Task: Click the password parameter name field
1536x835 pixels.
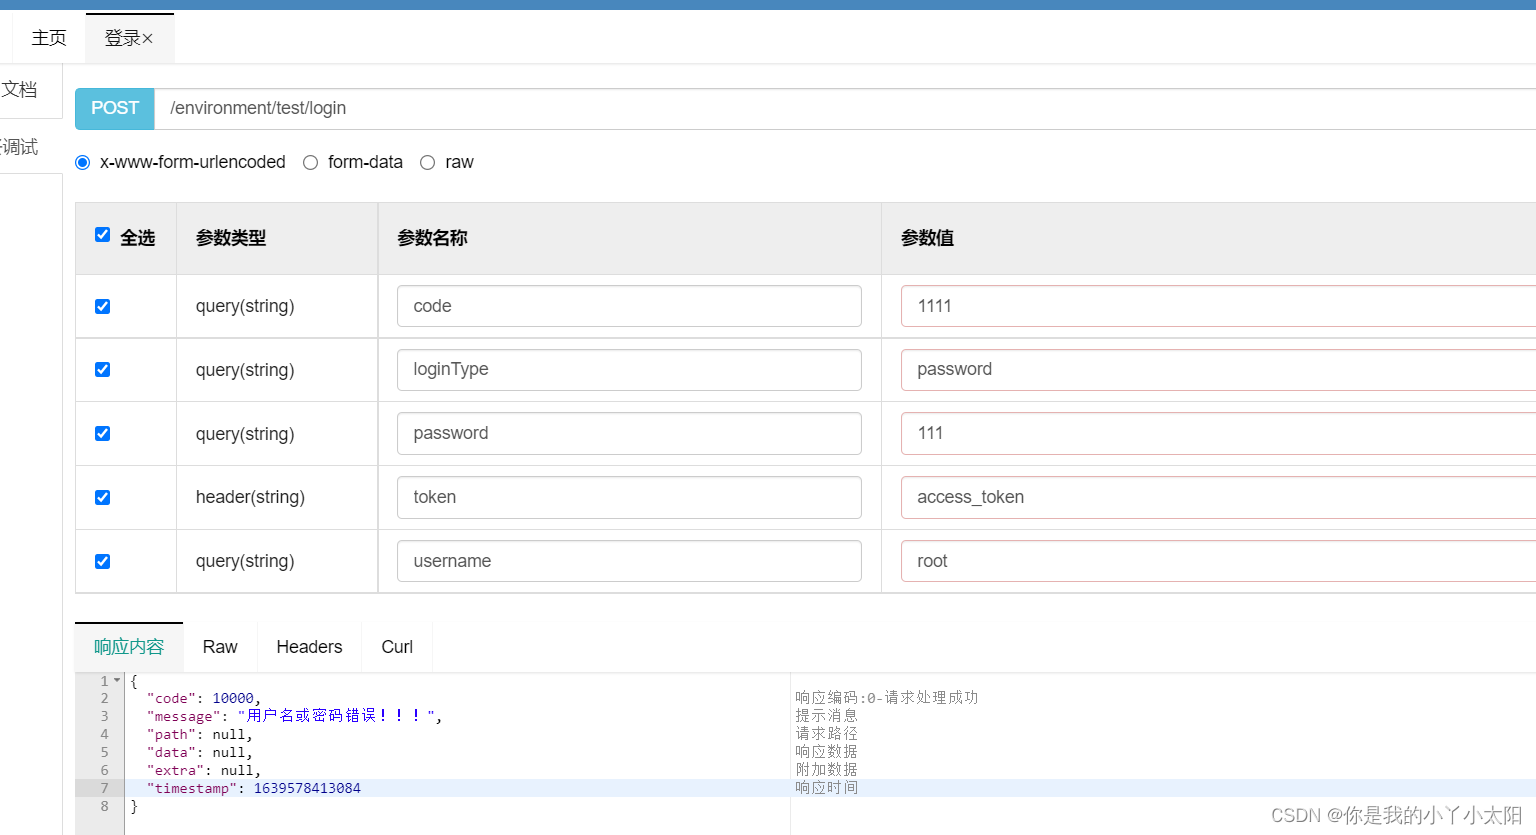Action: click(x=629, y=433)
